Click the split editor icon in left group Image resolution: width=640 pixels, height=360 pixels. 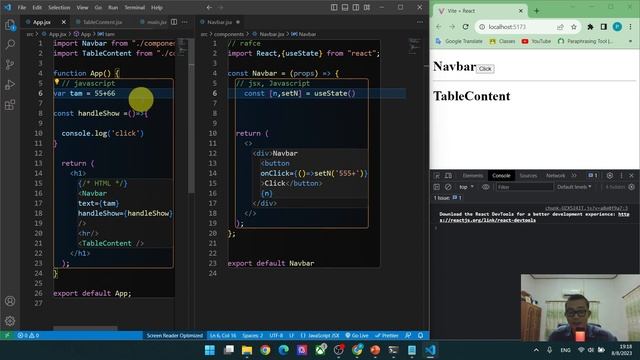point(174,22)
